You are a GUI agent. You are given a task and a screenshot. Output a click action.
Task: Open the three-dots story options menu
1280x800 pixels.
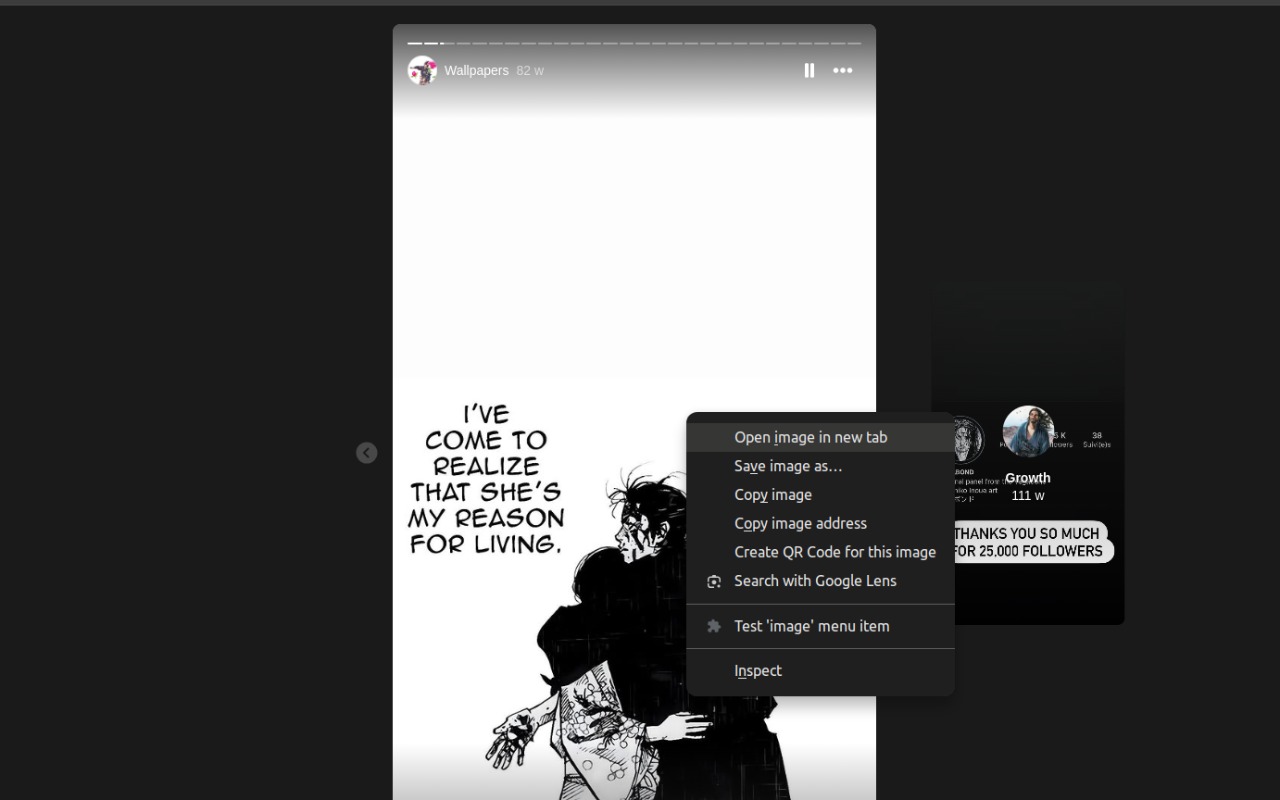pyautogui.click(x=843, y=70)
